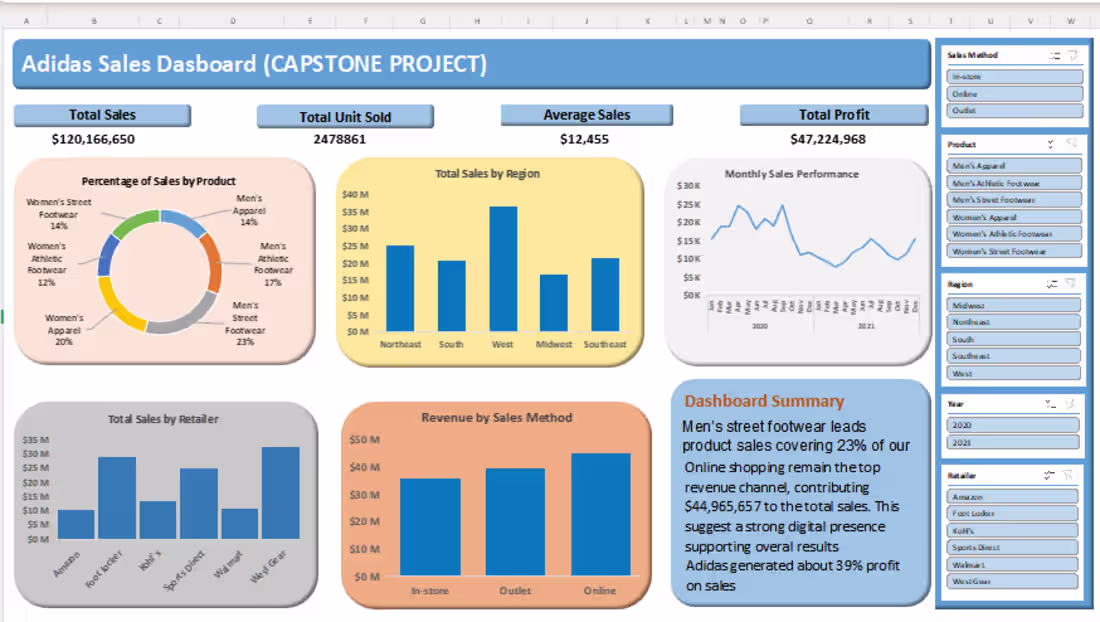Click the Online bar in Revenue chart

point(601,515)
